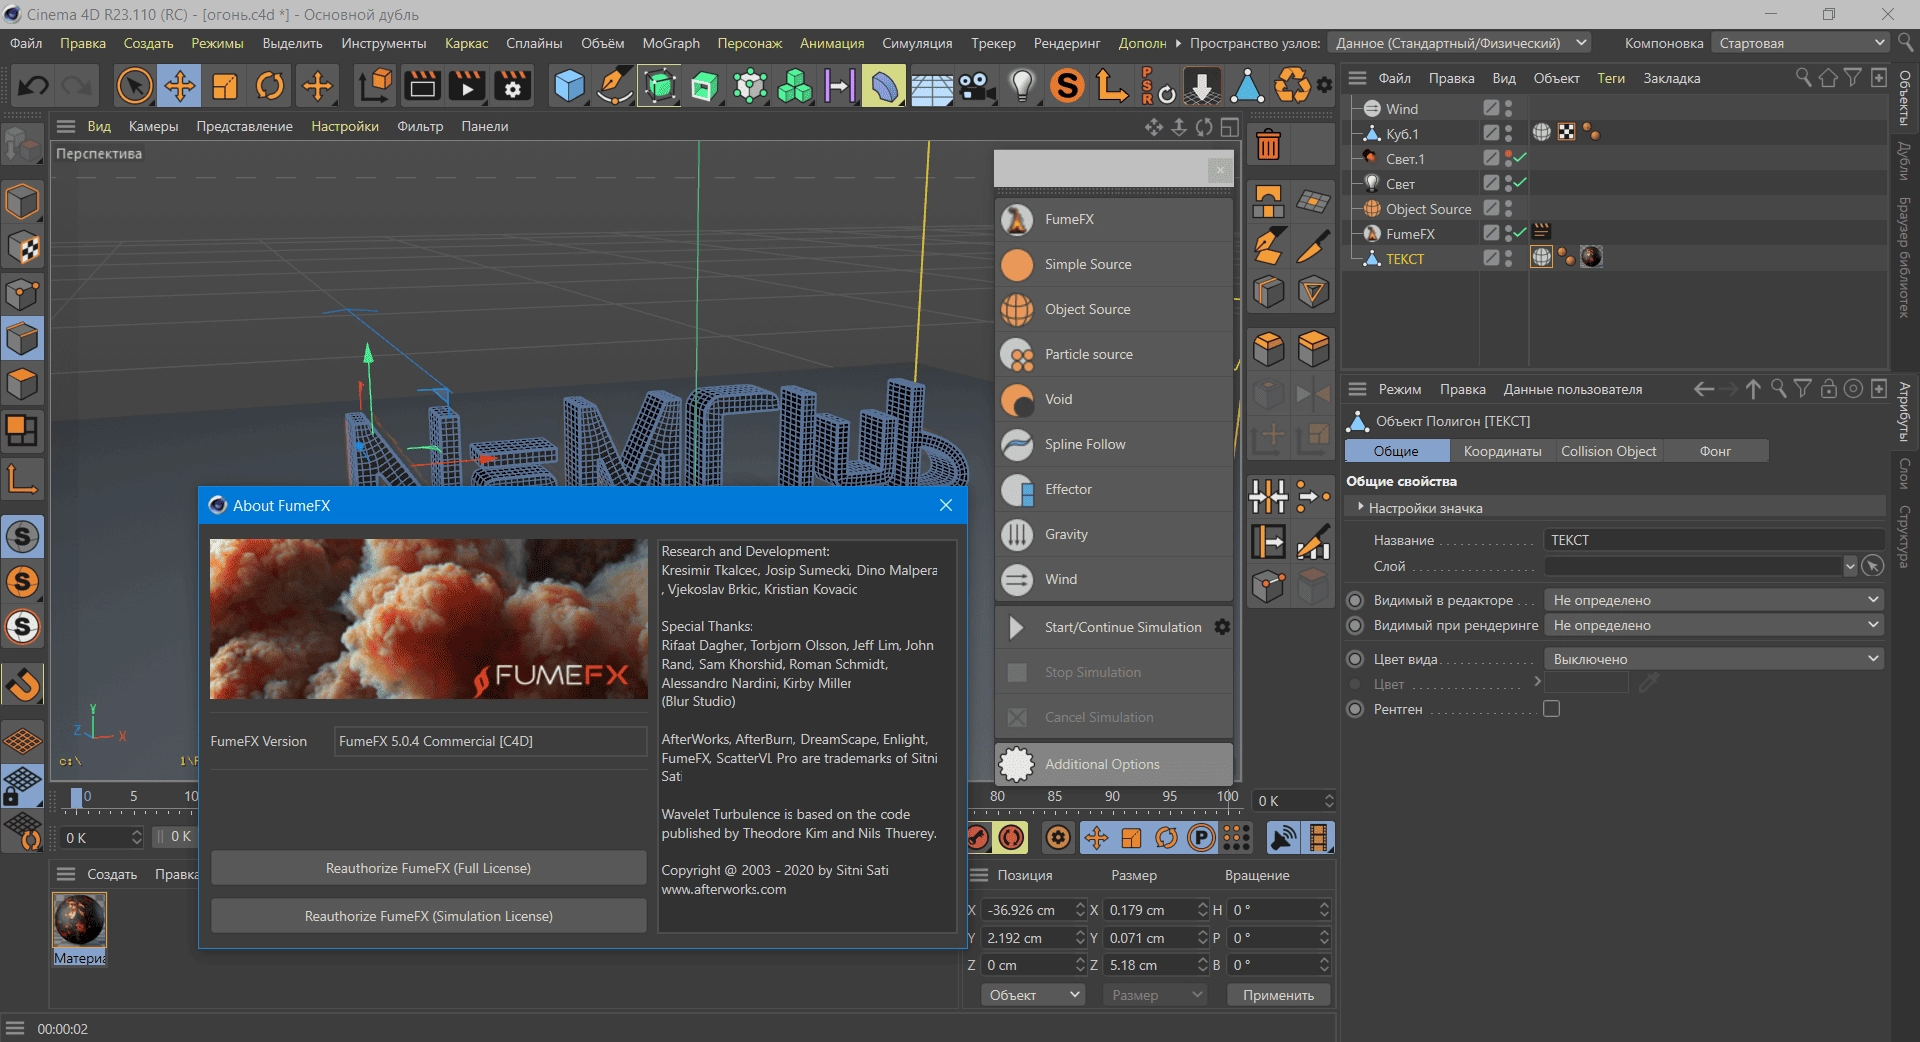1920x1042 pixels.
Task: Add Cube primitive from toolbar
Action: (569, 86)
